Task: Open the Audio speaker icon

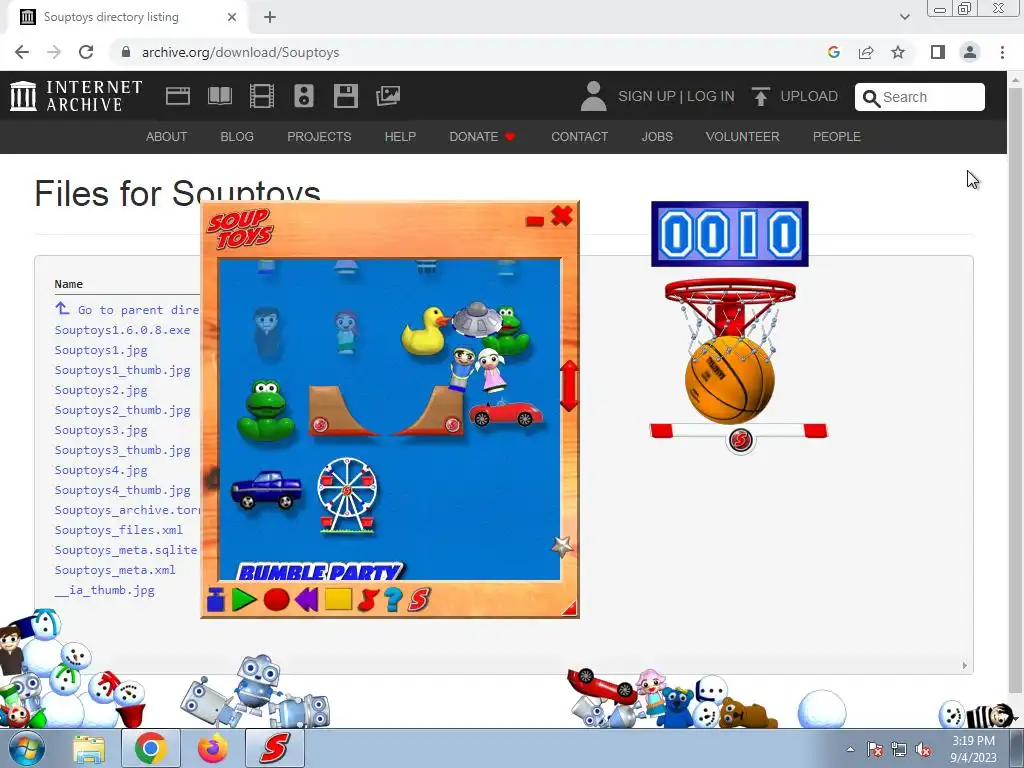Action: (304, 96)
